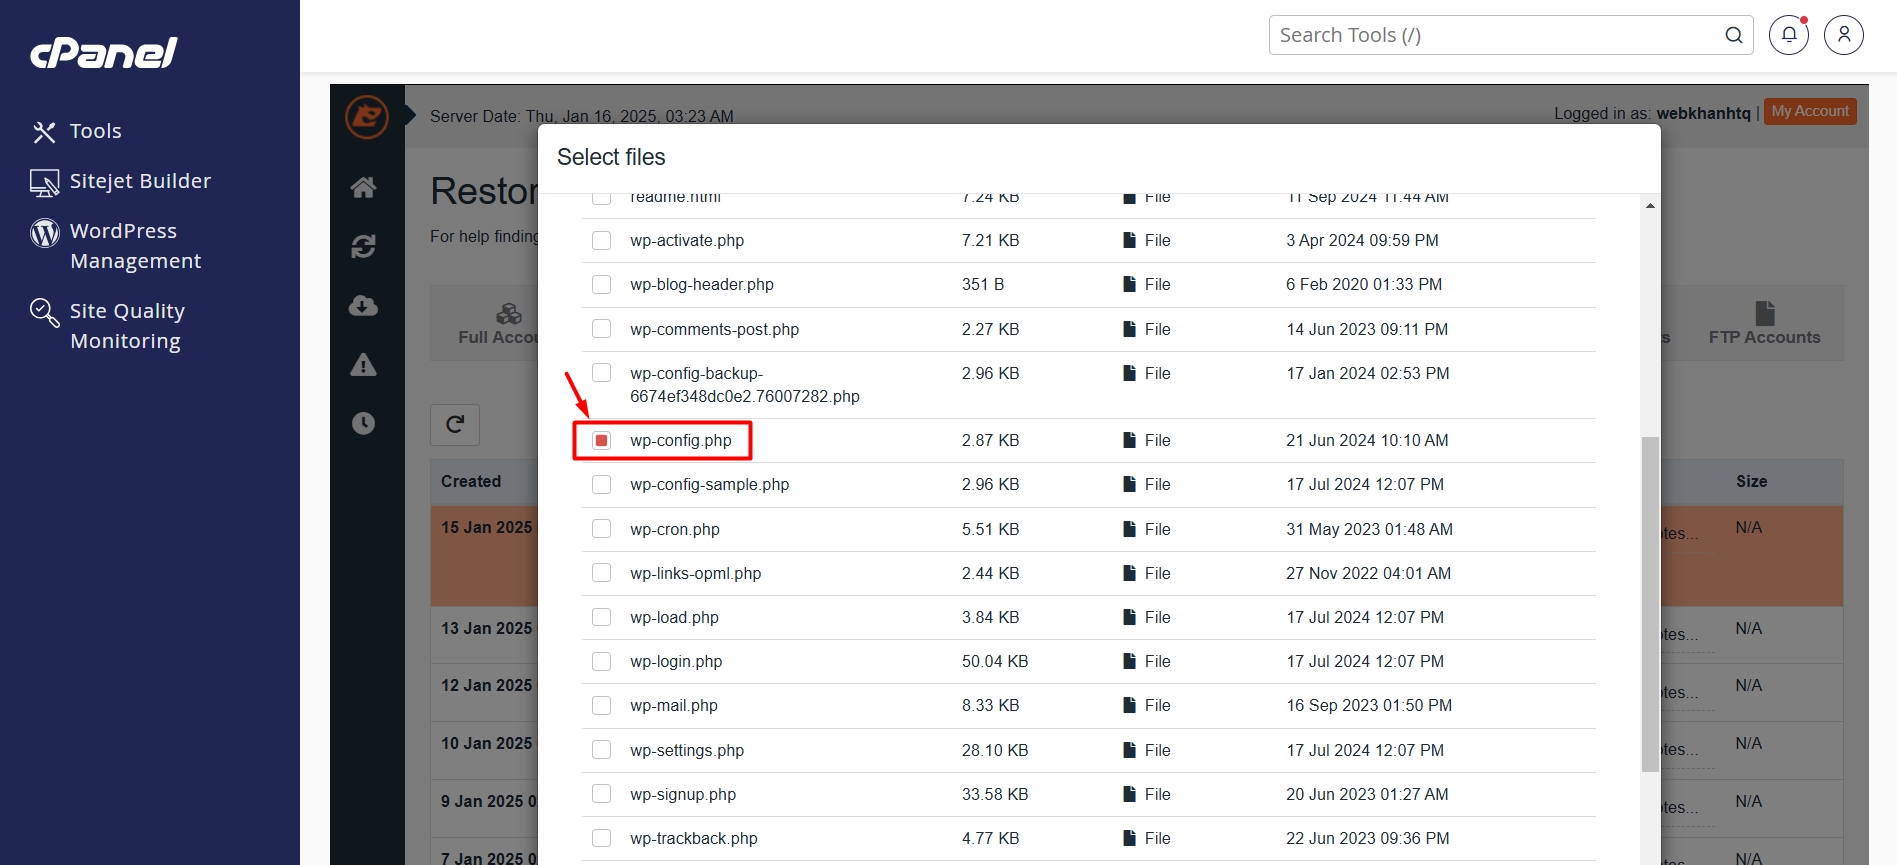Click the search magnifier icon

(x=1733, y=35)
